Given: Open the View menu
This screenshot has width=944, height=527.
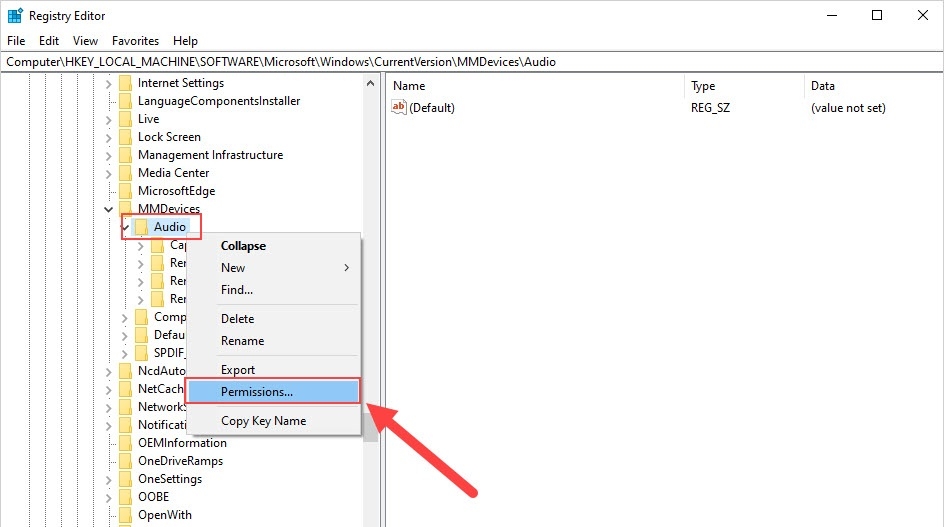Looking at the screenshot, I should click(85, 40).
